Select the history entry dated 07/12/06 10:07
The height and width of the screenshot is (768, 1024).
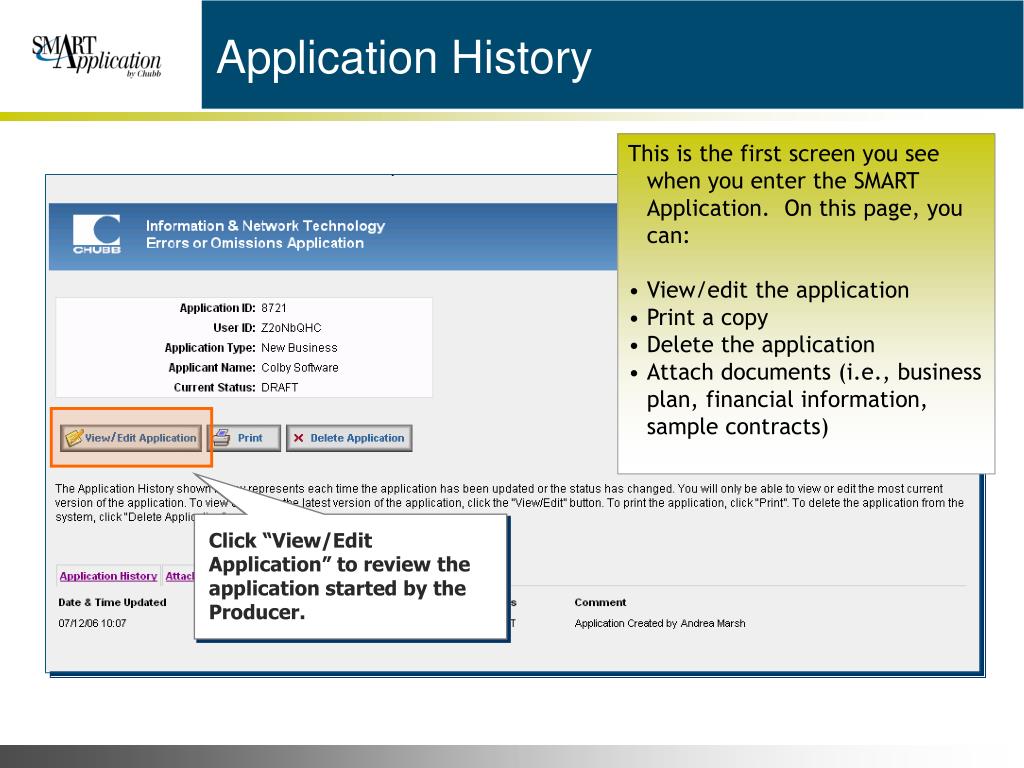tap(92, 623)
